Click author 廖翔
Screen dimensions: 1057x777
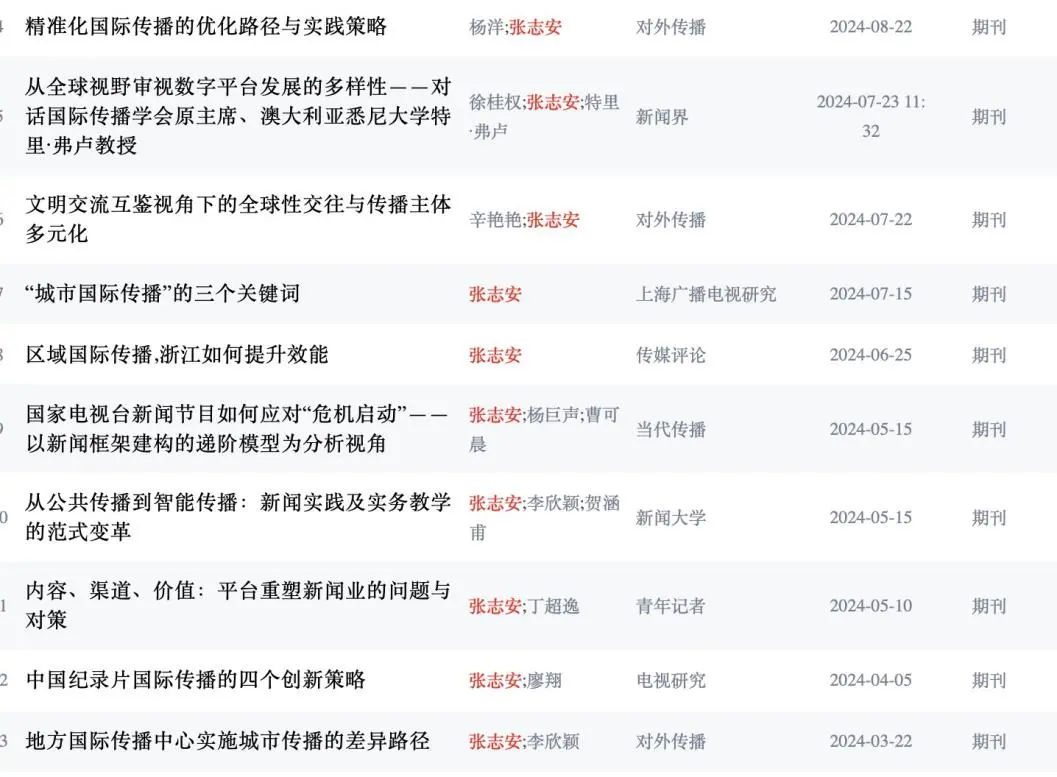pyautogui.click(x=544, y=680)
